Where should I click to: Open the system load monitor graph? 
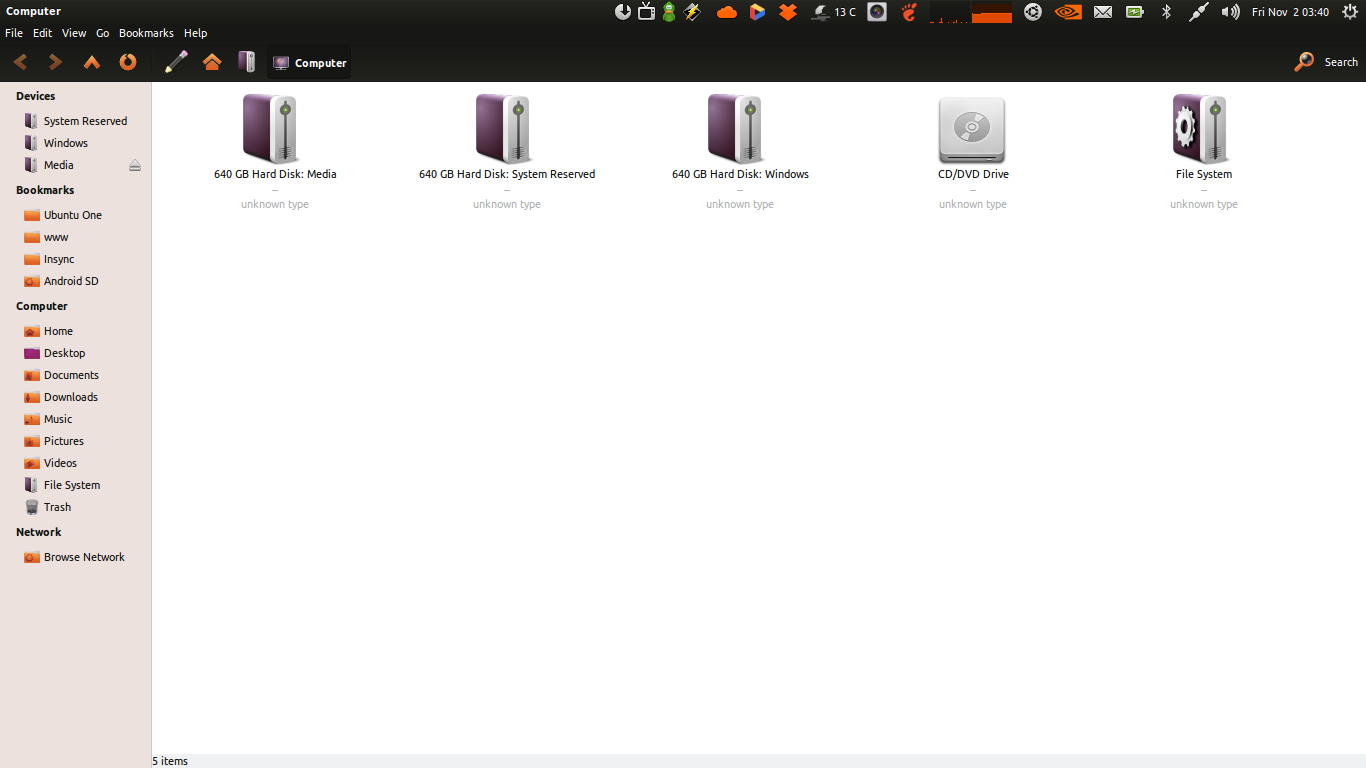(971, 12)
